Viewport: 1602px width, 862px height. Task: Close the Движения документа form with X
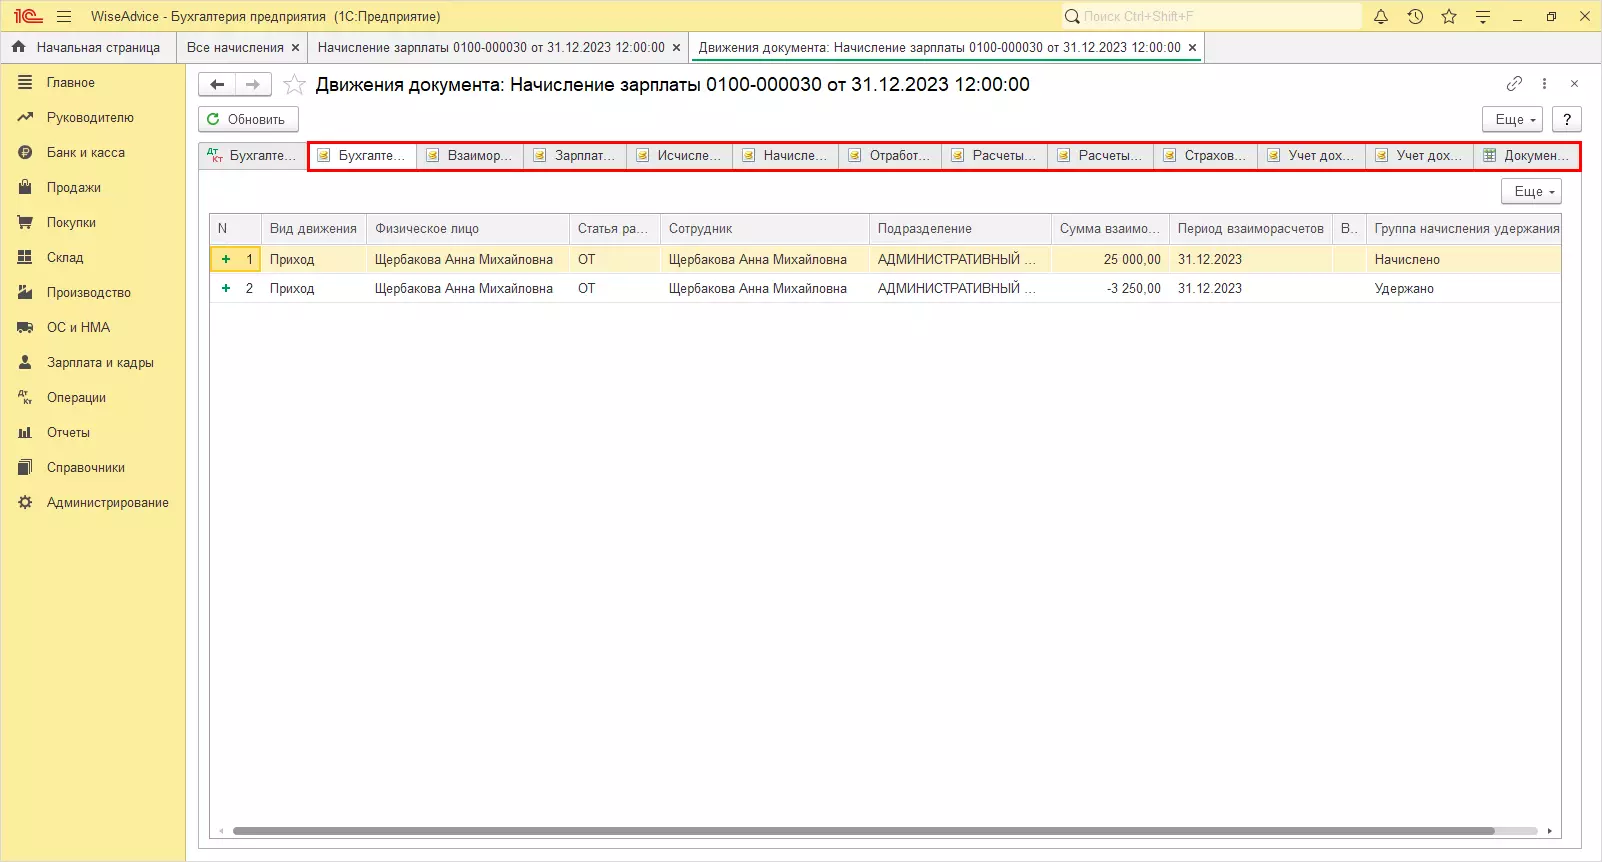pyautogui.click(x=1574, y=84)
